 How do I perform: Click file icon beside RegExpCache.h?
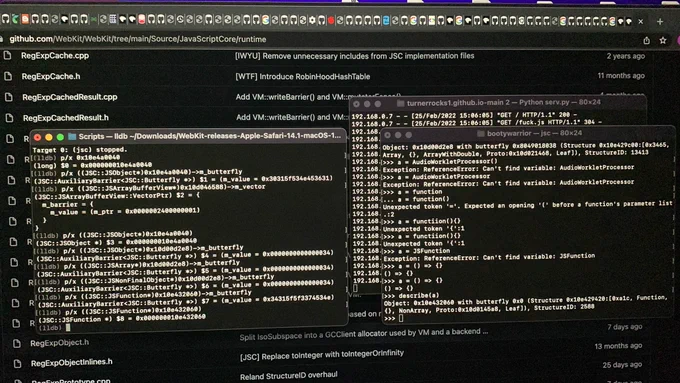pos(8,76)
